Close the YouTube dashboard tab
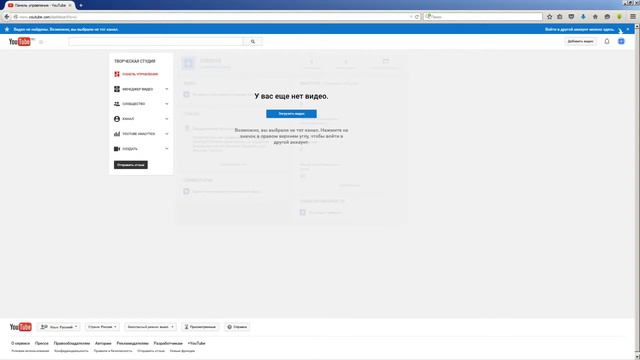 (70, 5)
